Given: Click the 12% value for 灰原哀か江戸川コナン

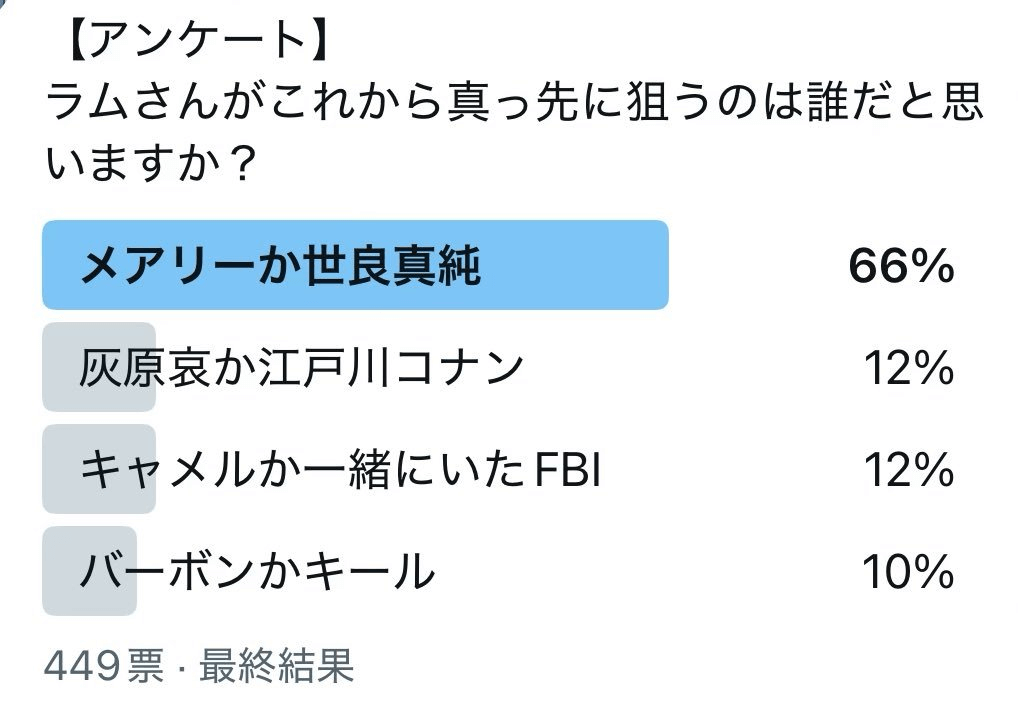Looking at the screenshot, I should pyautogui.click(x=907, y=369).
